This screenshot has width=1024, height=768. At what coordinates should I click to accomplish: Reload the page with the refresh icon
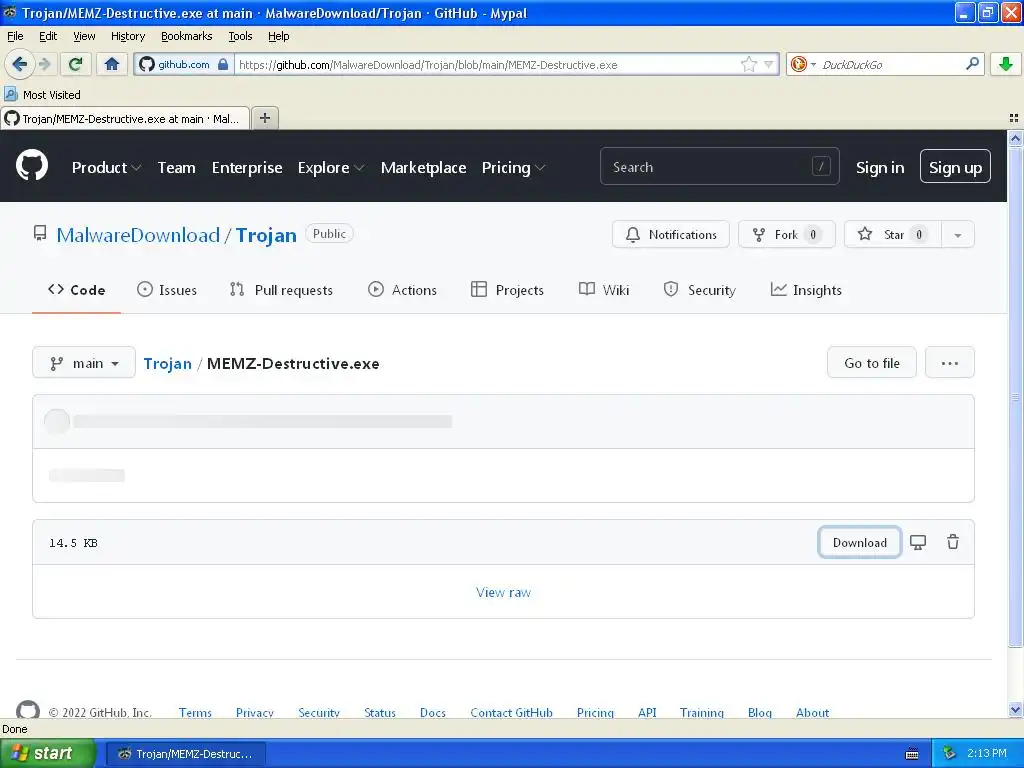[75, 64]
